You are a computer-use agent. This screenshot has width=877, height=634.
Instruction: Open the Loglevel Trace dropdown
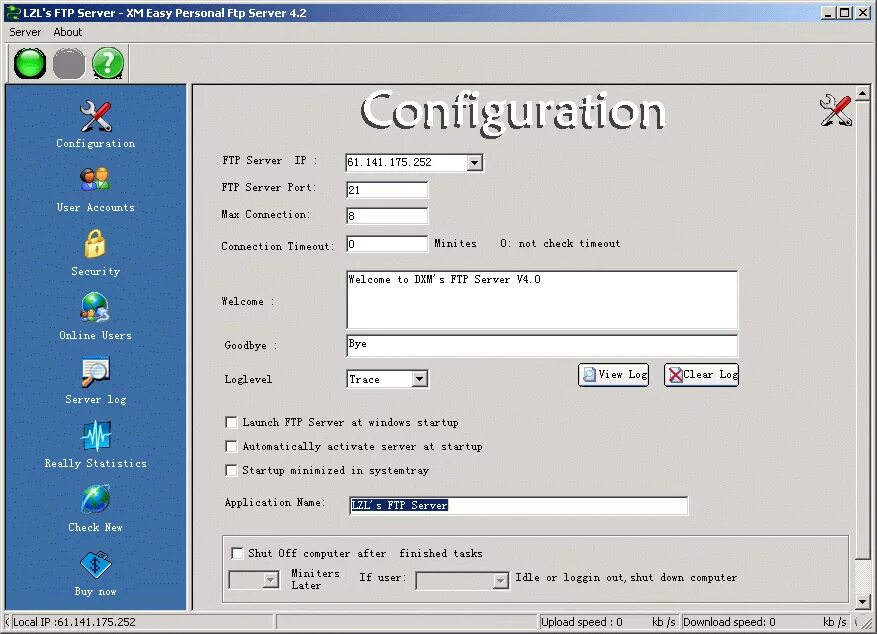tap(419, 379)
